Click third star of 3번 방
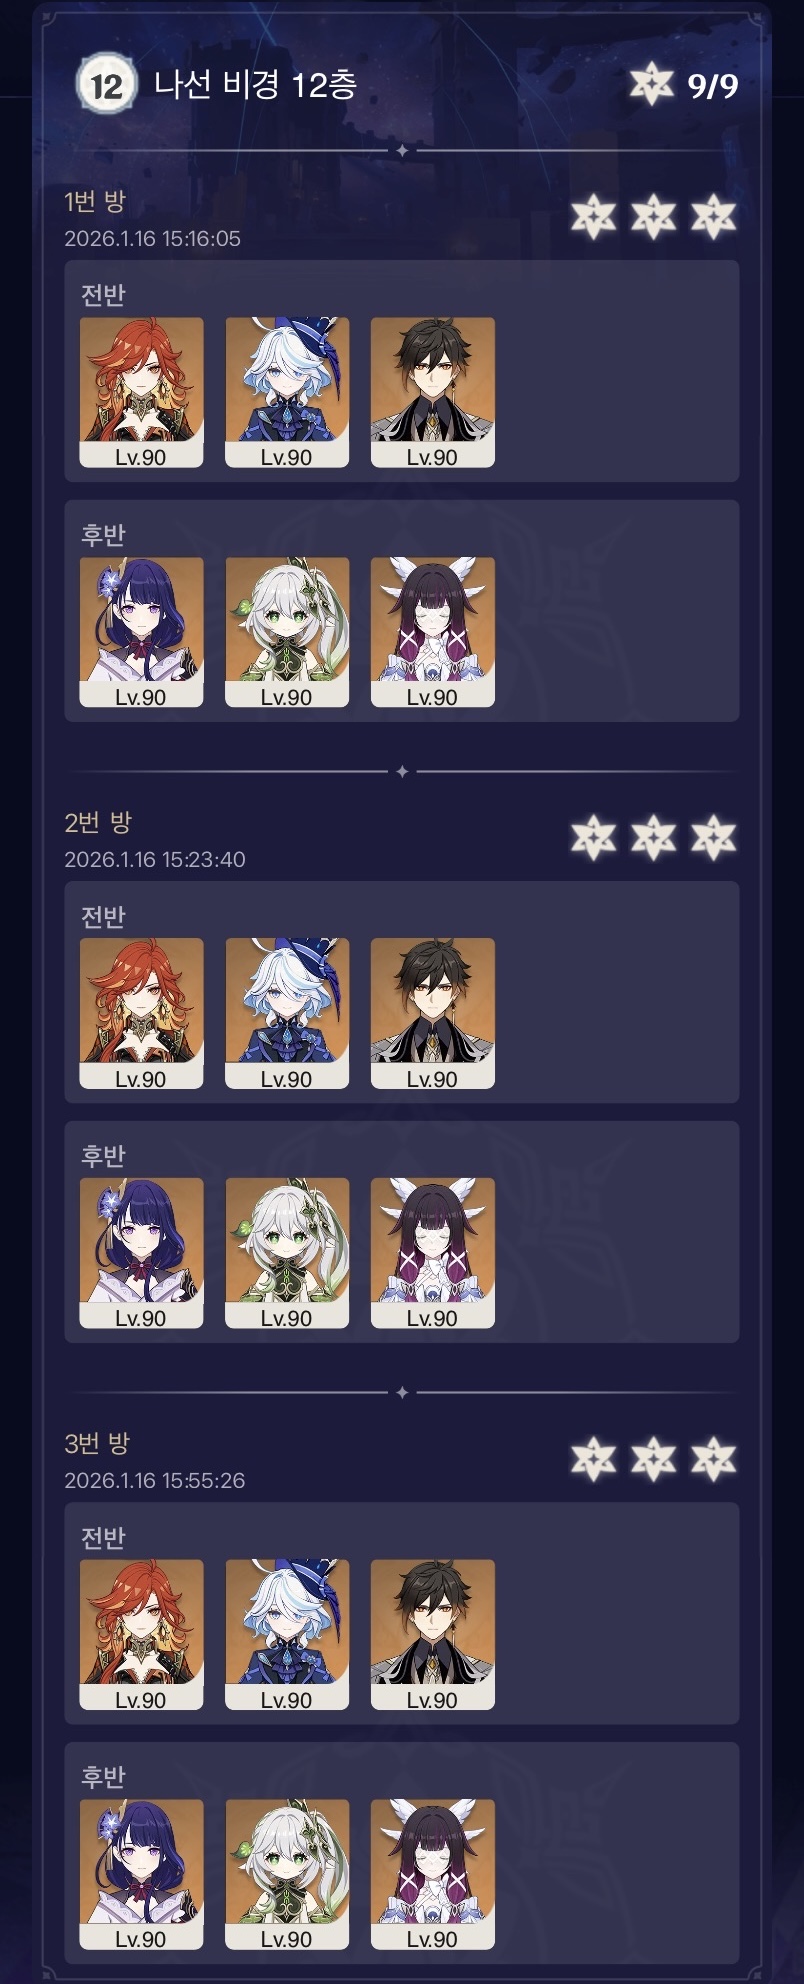Screen dimensions: 804x1984 [x=713, y=1459]
